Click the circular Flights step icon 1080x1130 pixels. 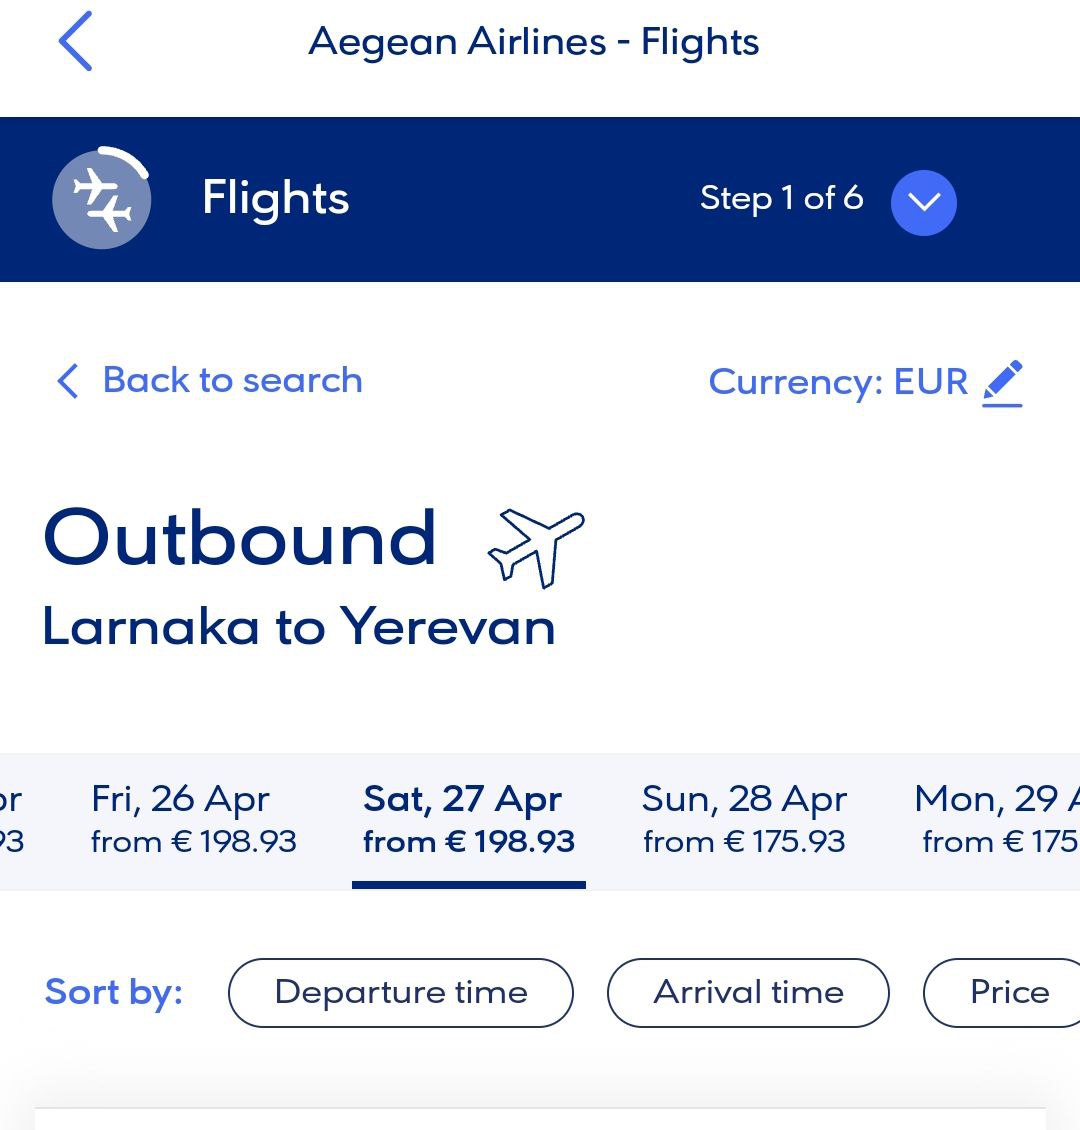pos(101,198)
